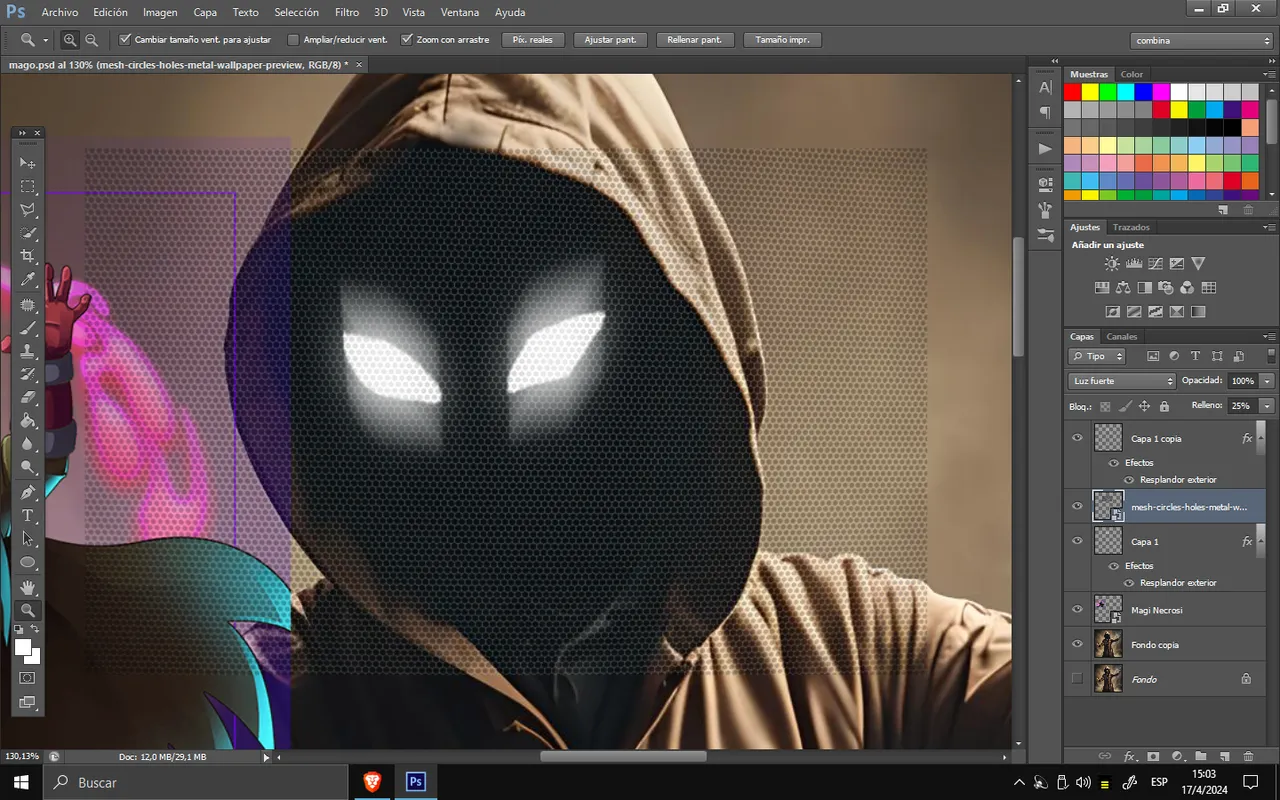Viewport: 1280px width, 800px height.
Task: Open the Brave browser from taskbar
Action: [x=372, y=782]
